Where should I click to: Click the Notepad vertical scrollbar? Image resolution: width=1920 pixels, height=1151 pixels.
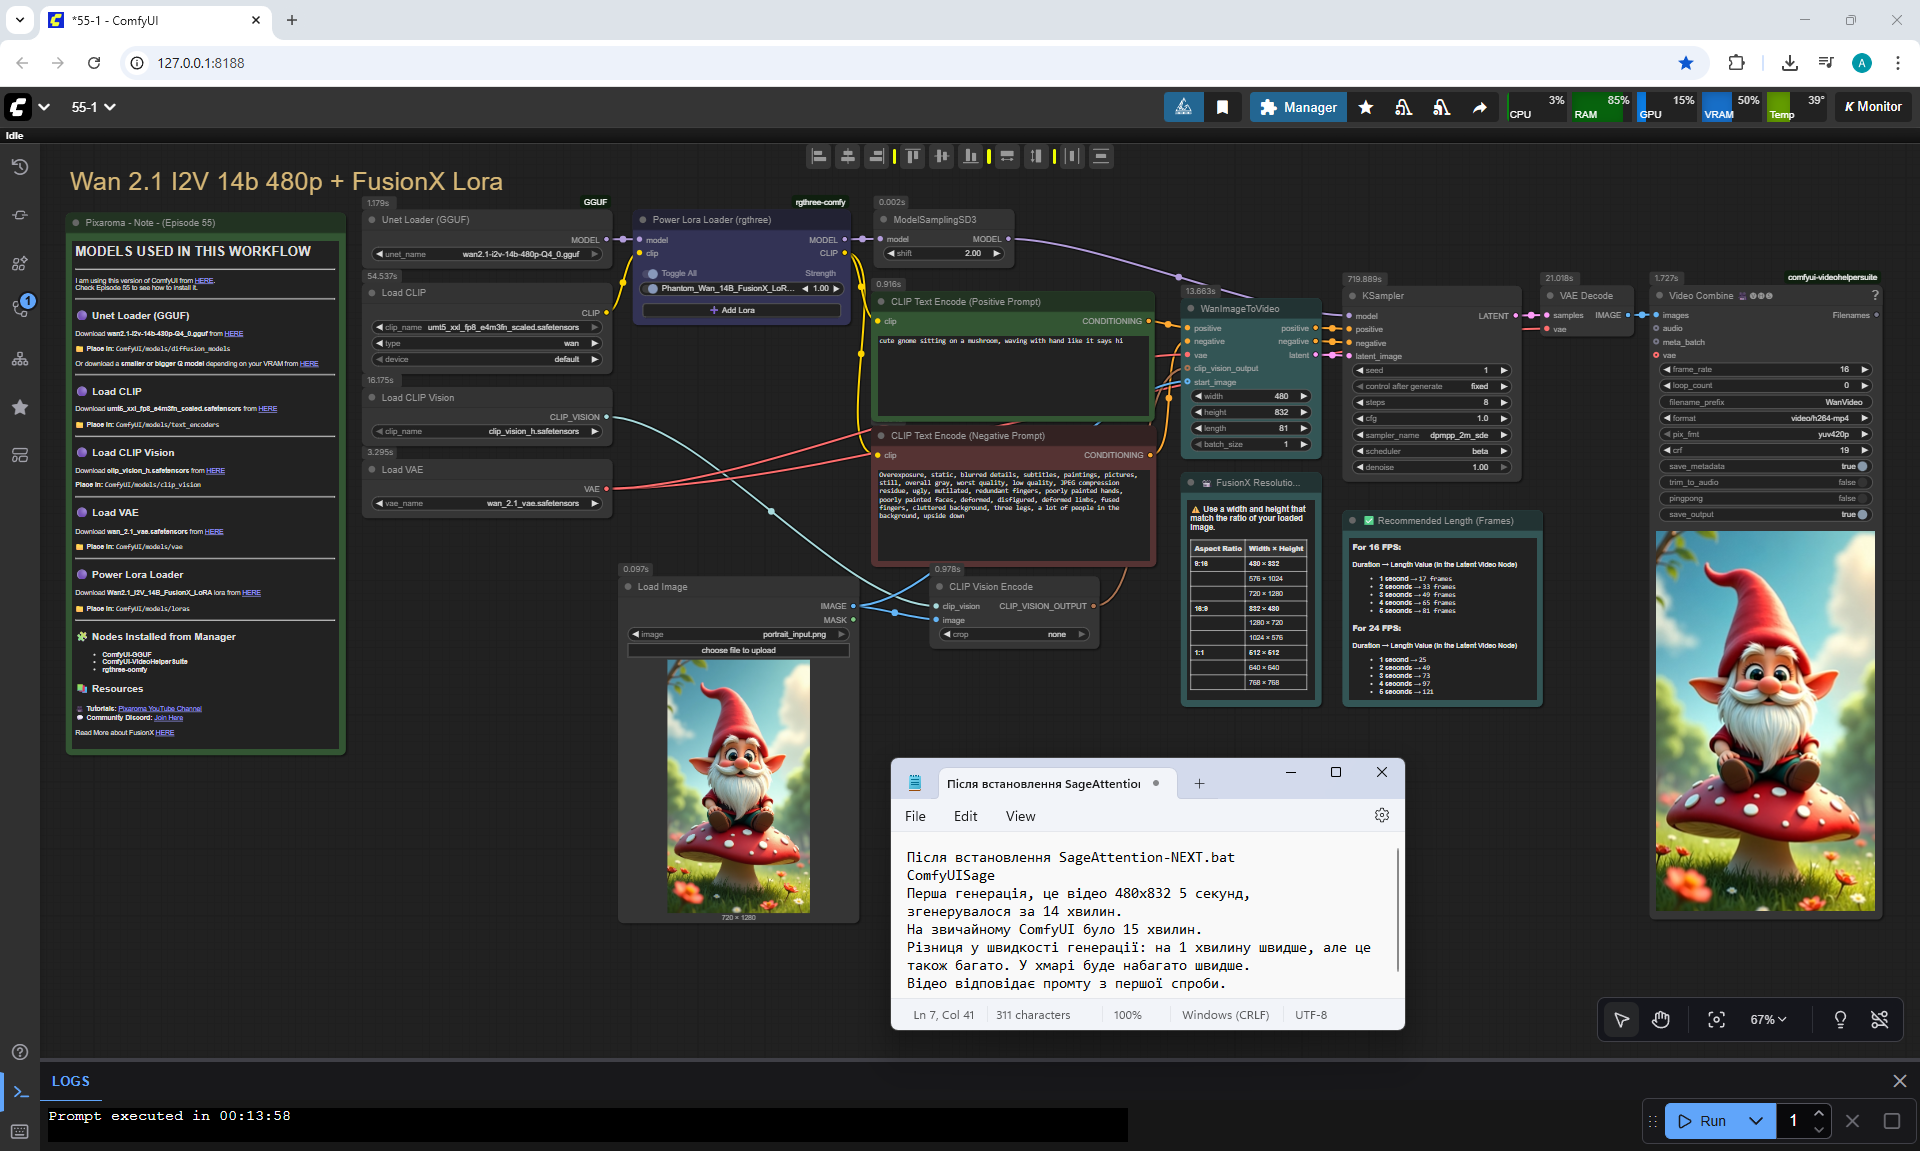click(x=1397, y=908)
